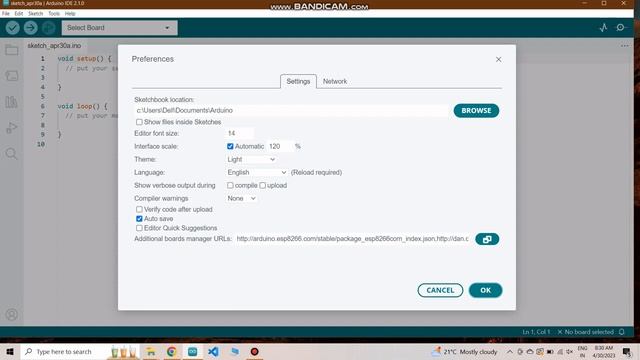Open the Theme dropdown set to Light
640x360 pixels.
click(x=251, y=159)
